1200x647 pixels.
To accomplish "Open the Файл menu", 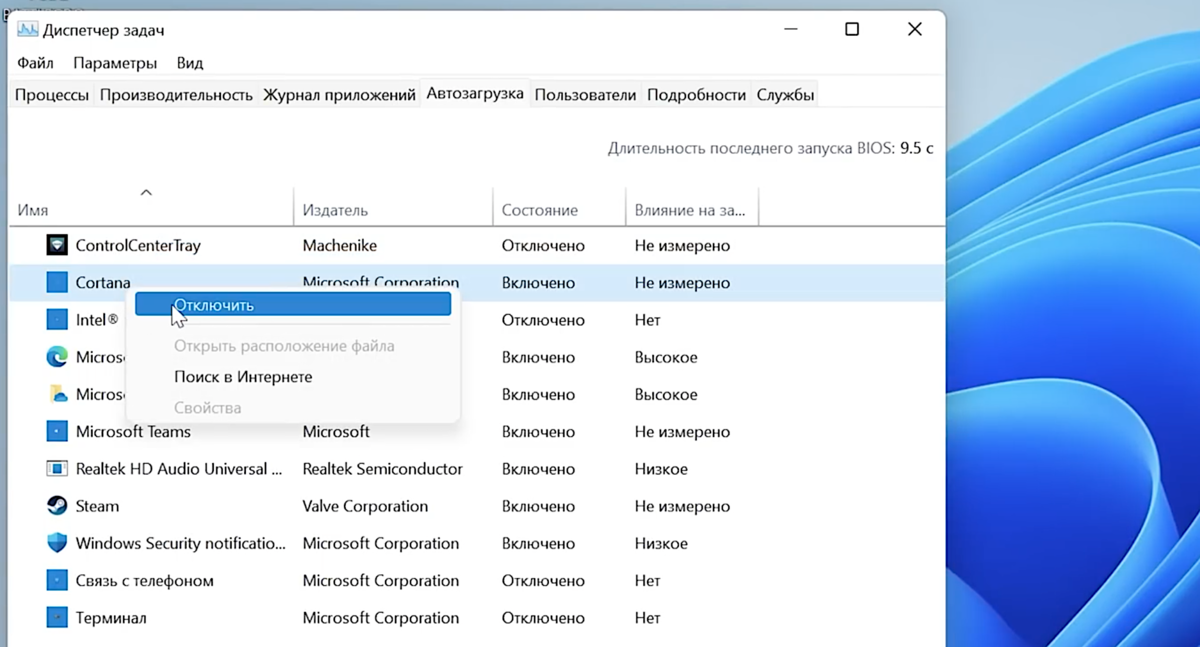I will (35, 63).
